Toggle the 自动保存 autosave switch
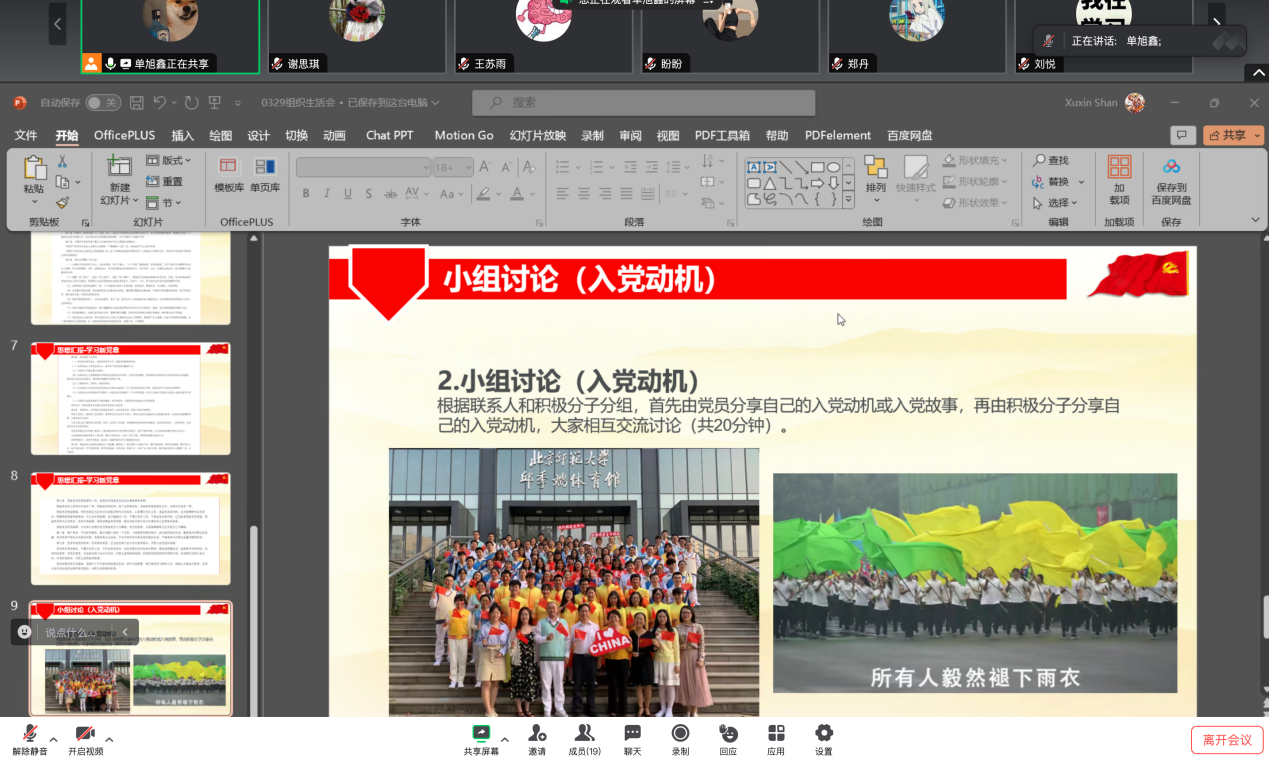Screen dimensions: 1269x763 [x=102, y=103]
